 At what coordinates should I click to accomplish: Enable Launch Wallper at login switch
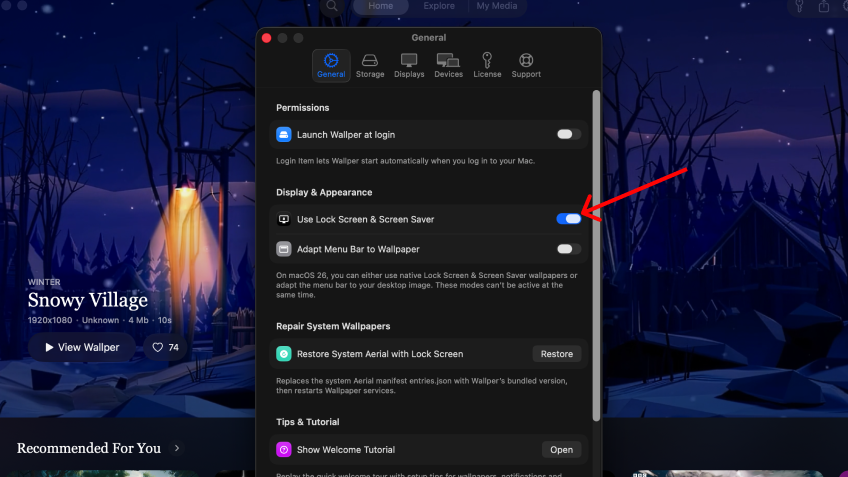pos(568,134)
